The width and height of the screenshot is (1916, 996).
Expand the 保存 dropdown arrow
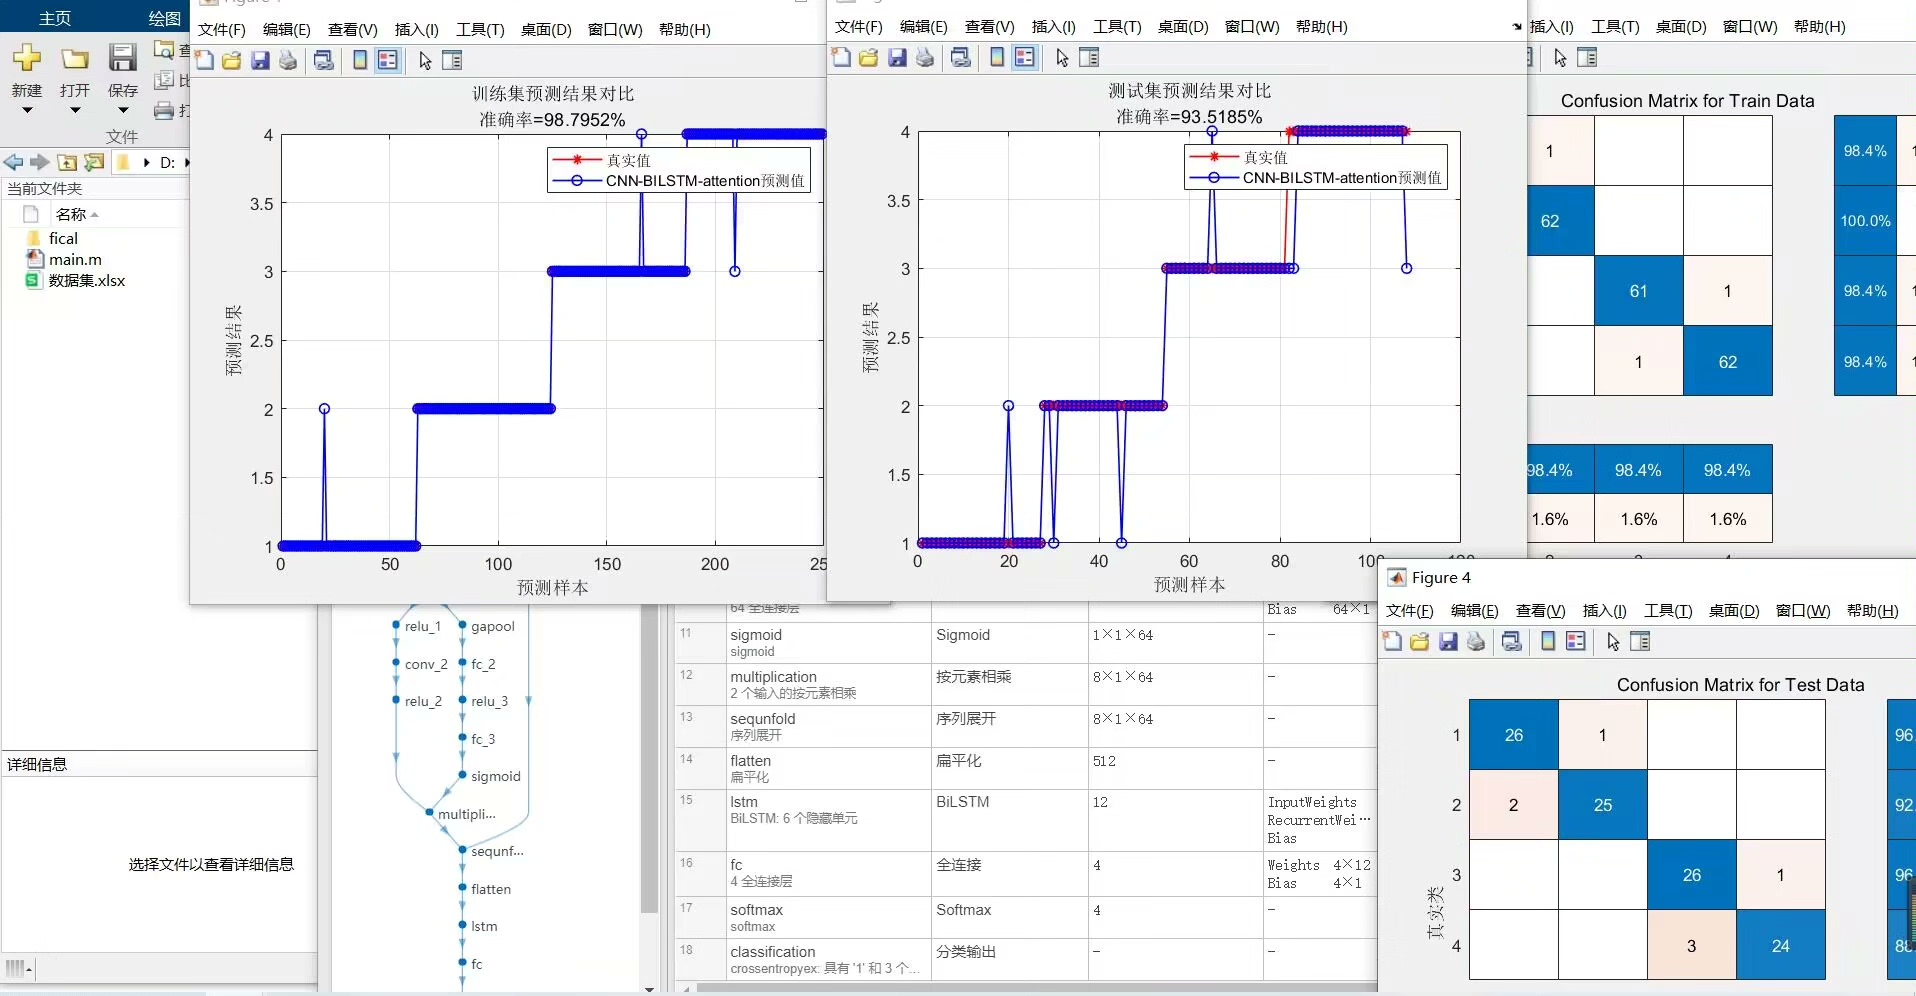click(x=122, y=111)
